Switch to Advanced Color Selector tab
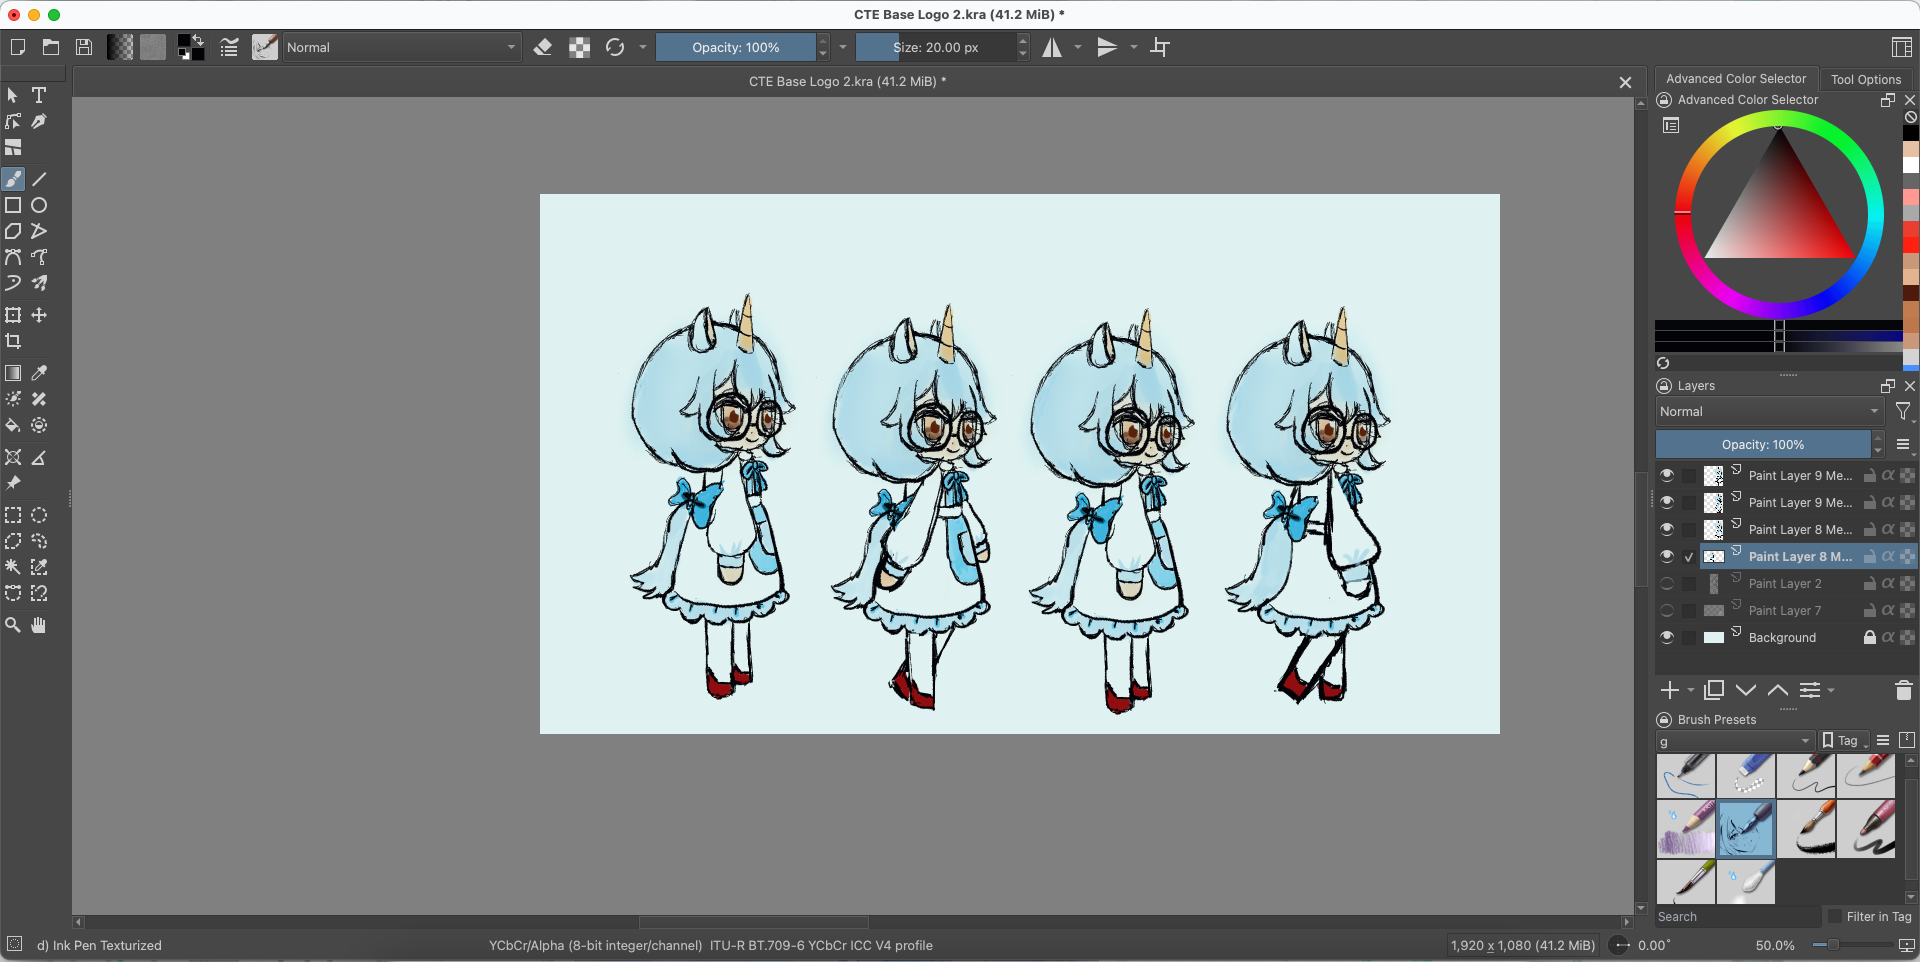 pyautogui.click(x=1736, y=79)
